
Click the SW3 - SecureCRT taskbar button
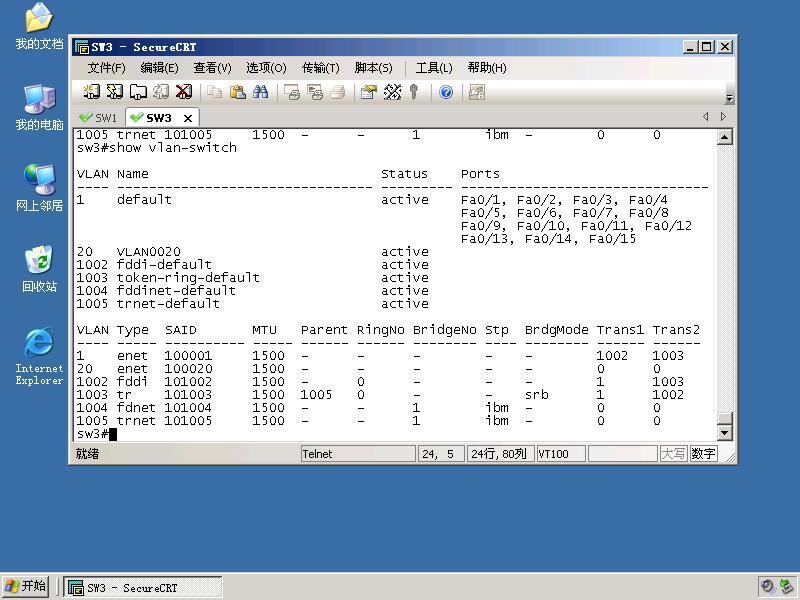click(x=143, y=588)
